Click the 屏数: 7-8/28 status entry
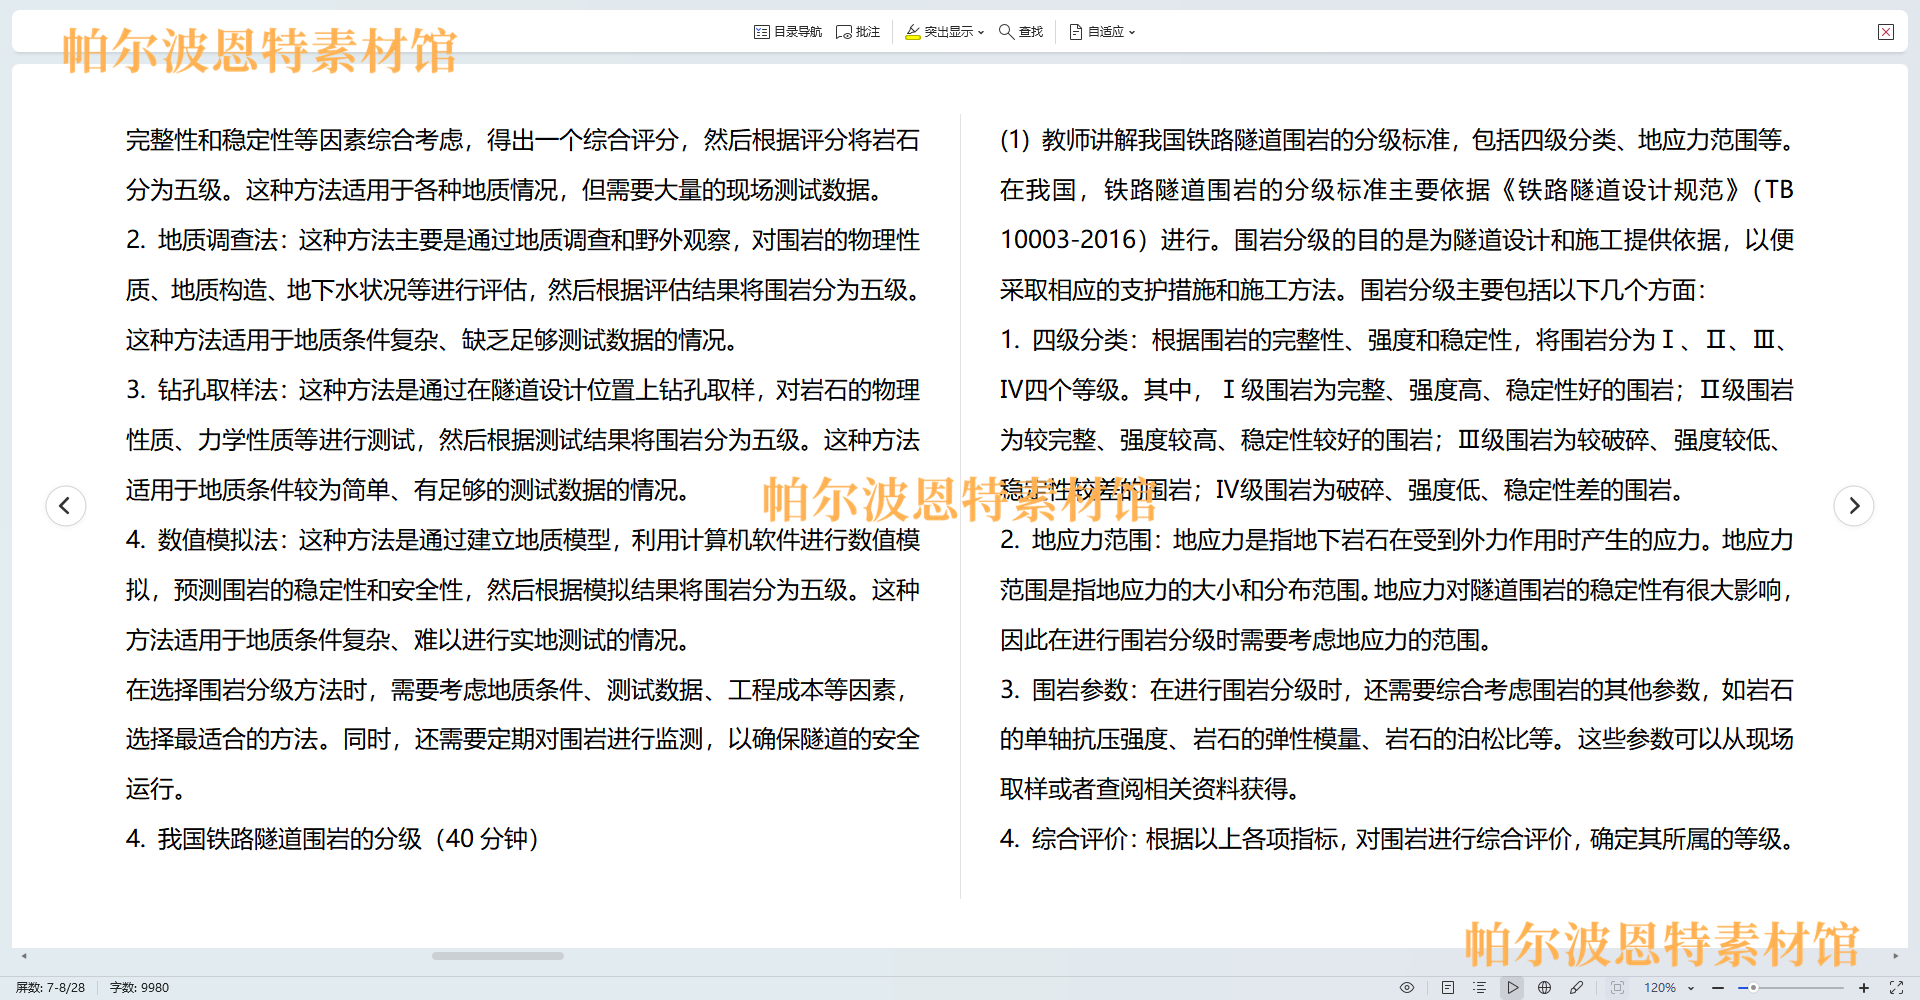 click(51, 988)
